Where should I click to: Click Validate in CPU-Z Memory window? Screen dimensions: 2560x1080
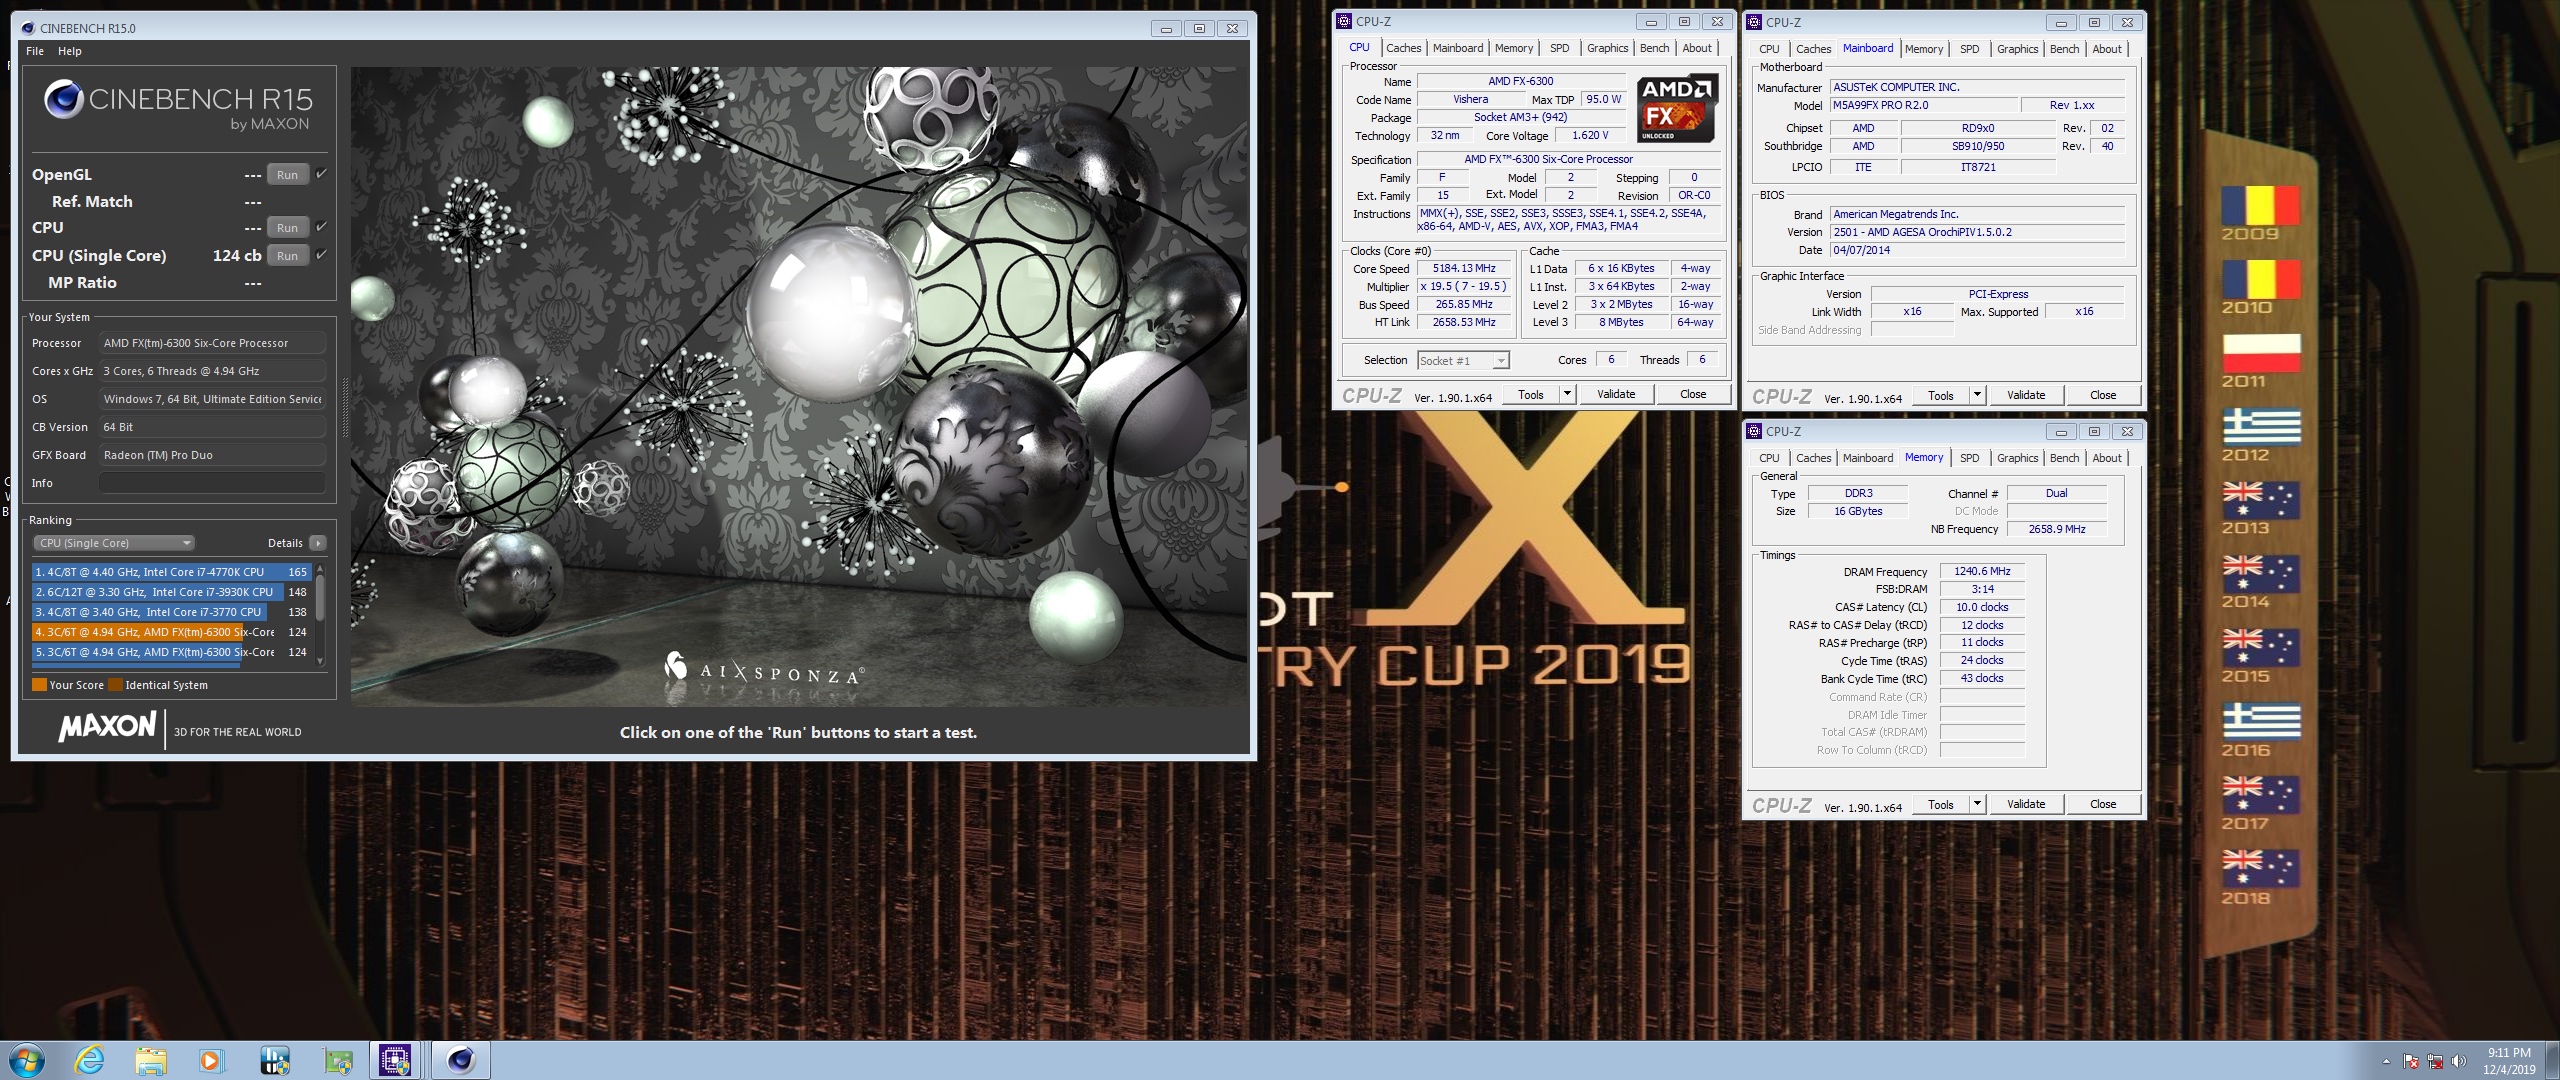tap(2026, 804)
